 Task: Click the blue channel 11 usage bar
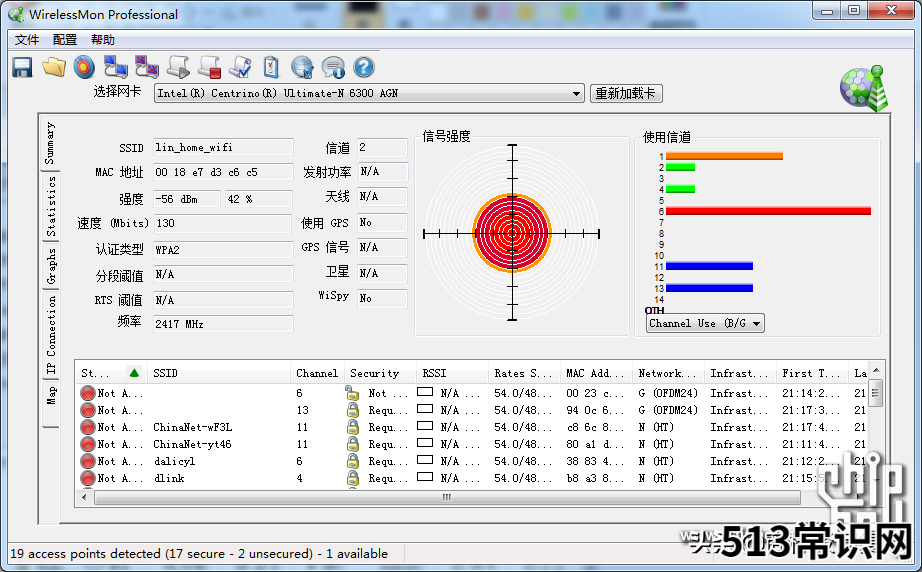(709, 266)
